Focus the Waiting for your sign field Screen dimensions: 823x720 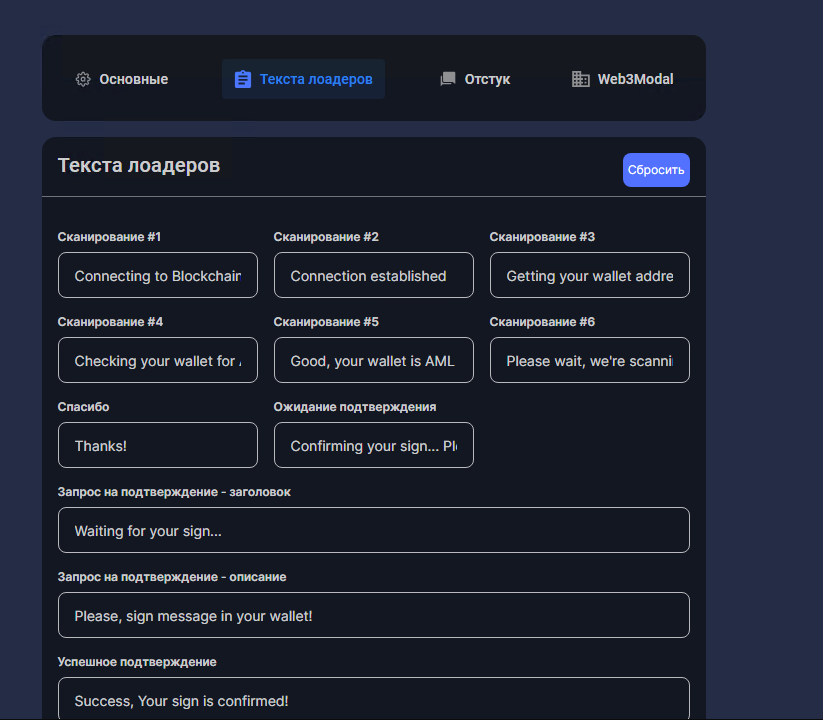click(x=374, y=531)
